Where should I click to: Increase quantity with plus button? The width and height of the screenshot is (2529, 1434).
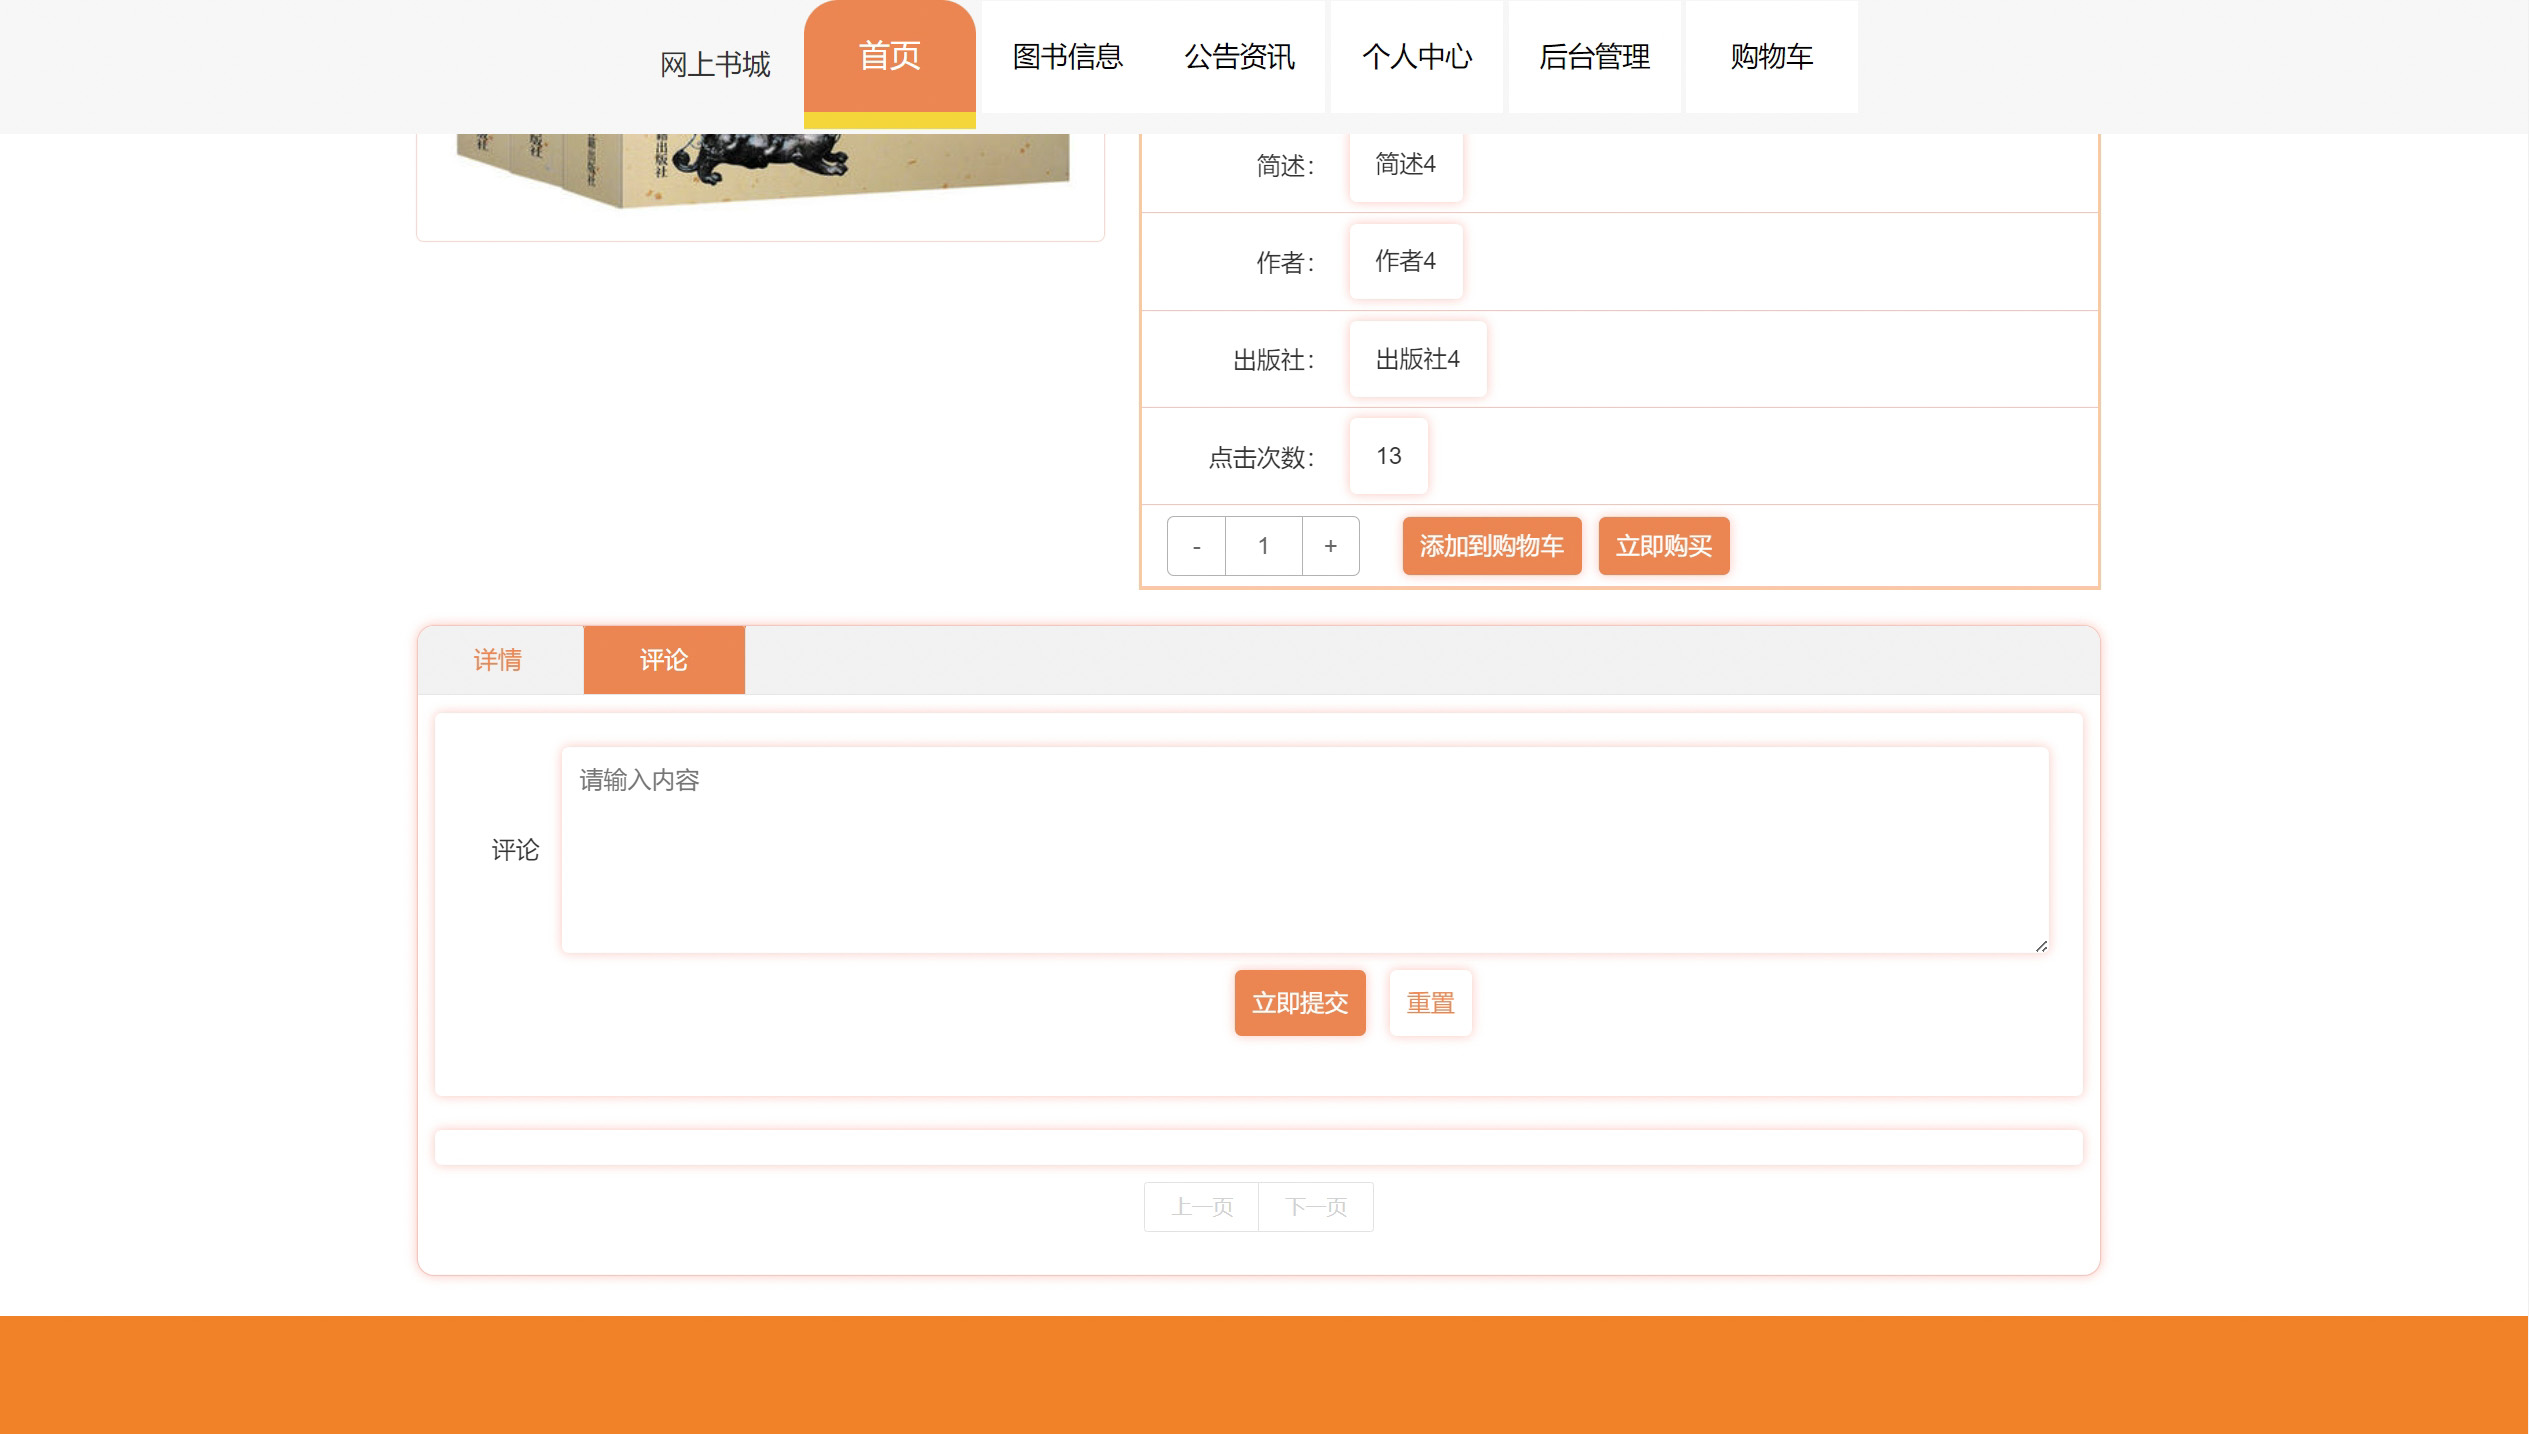tap(1330, 546)
